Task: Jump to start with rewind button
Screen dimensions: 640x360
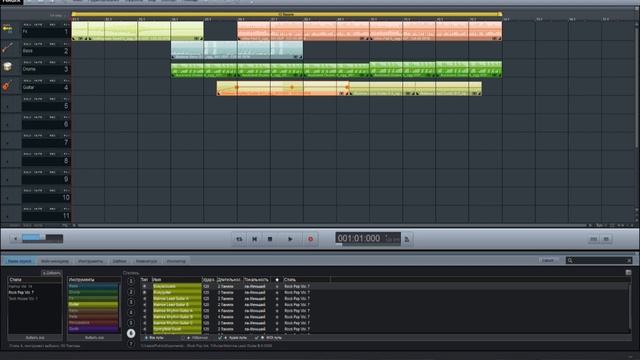Action: 254,239
